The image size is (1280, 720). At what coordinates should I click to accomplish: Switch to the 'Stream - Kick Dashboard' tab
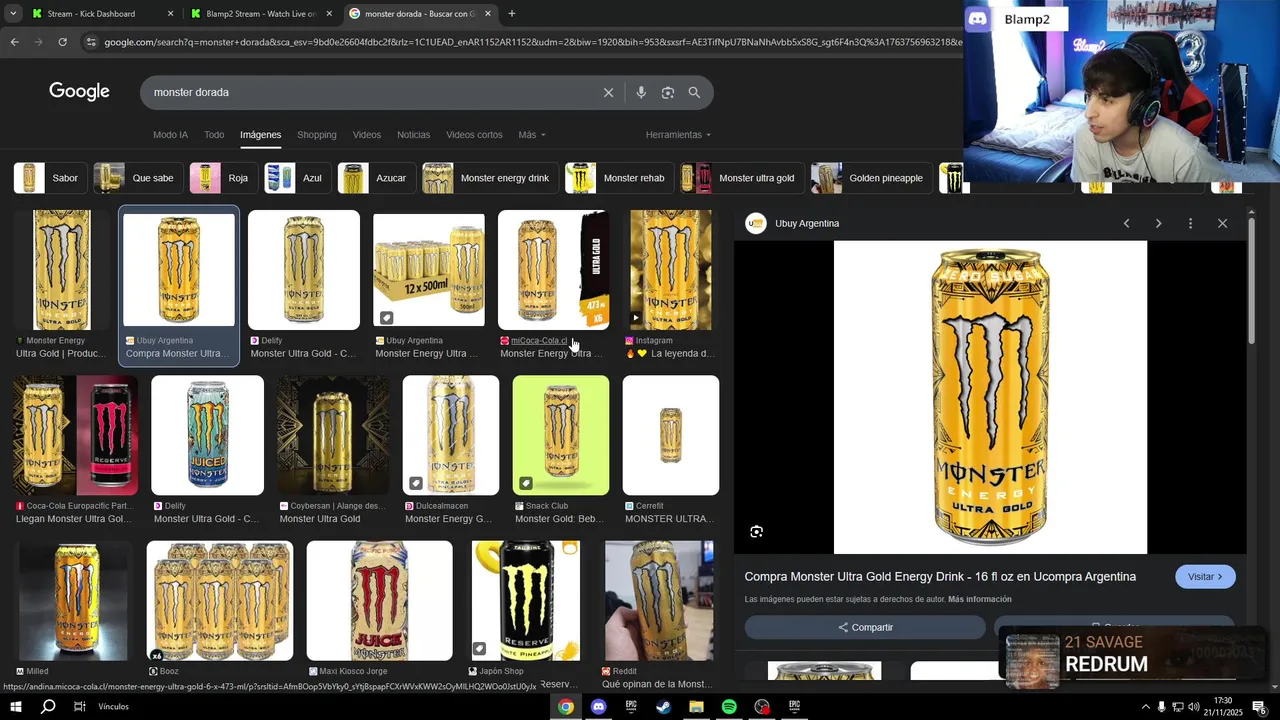(100, 14)
